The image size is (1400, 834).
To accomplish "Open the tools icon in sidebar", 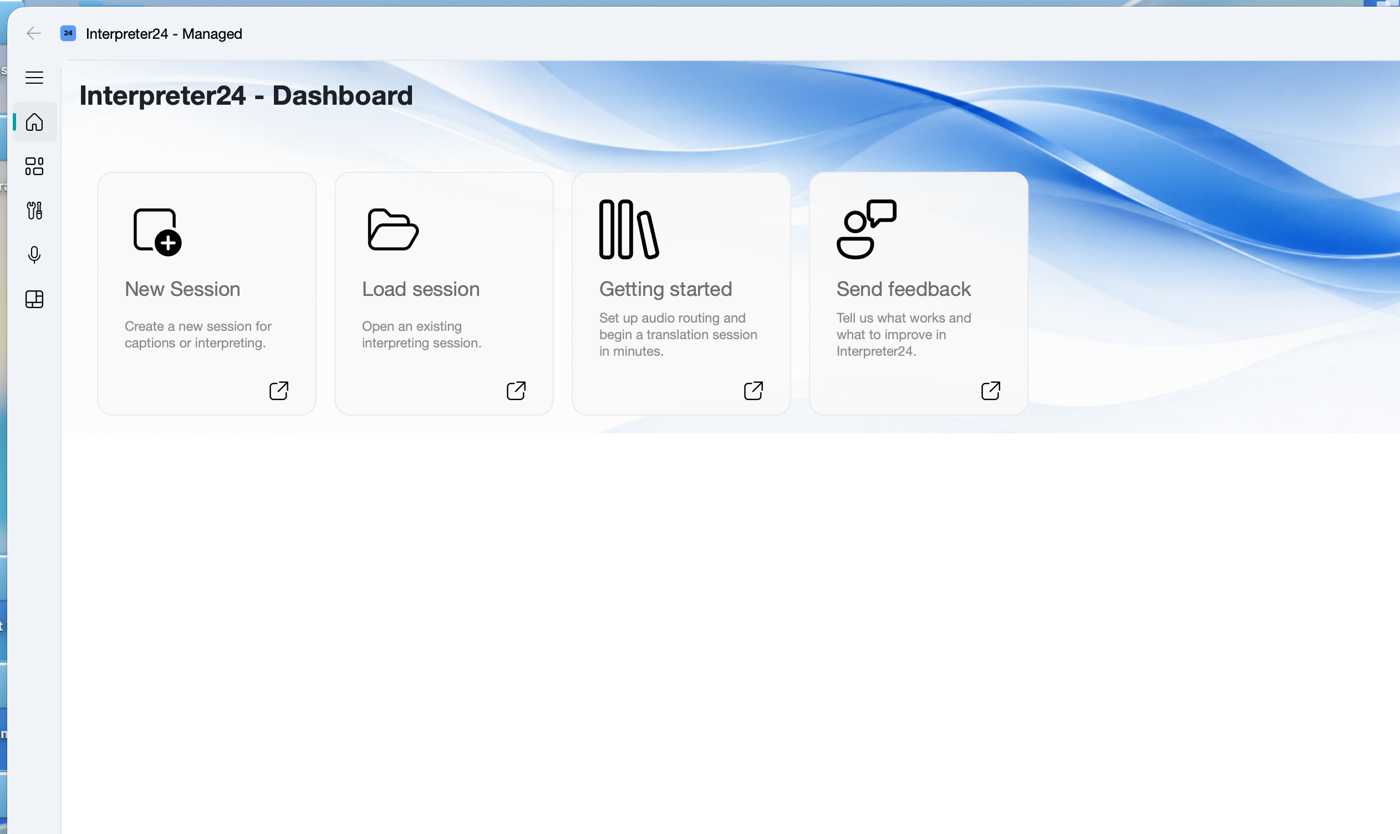I will 34,210.
